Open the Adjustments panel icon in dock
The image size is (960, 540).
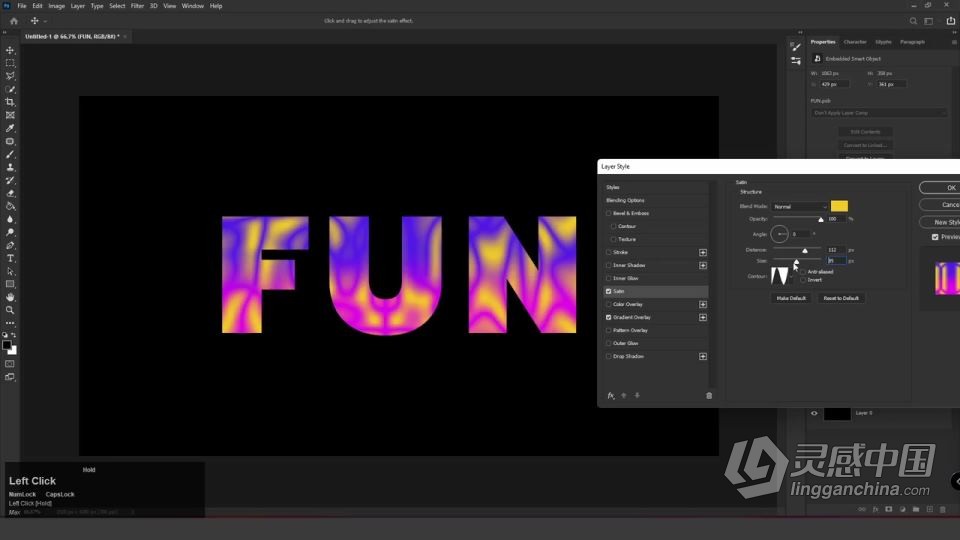795,61
